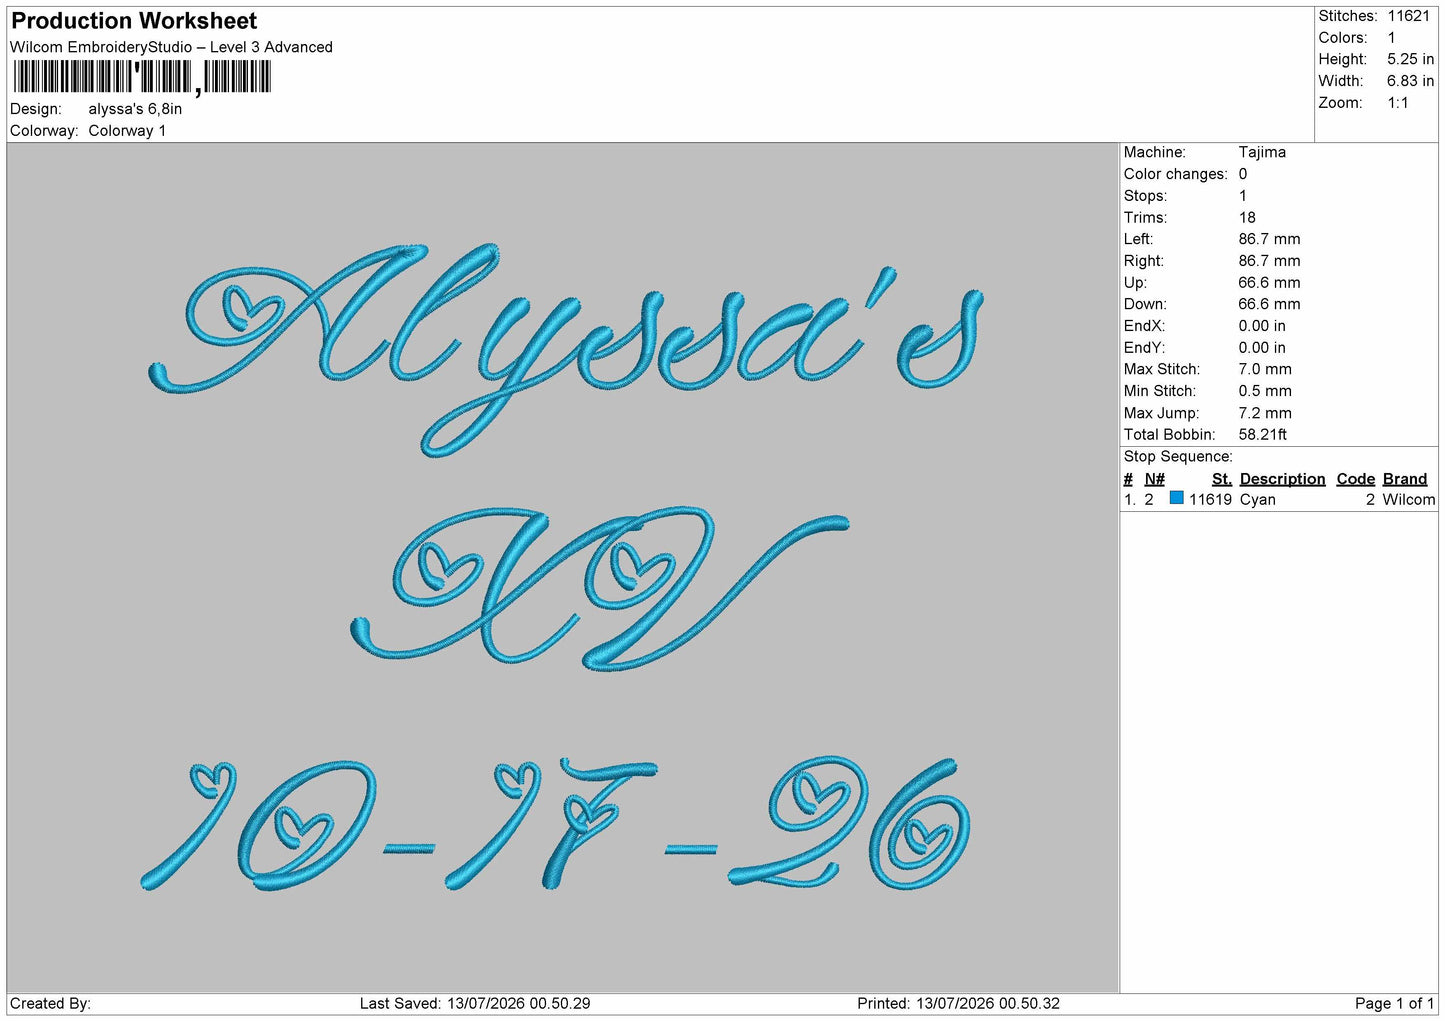
Task: Click the 'Colors:' label in the header
Action: point(1343,38)
